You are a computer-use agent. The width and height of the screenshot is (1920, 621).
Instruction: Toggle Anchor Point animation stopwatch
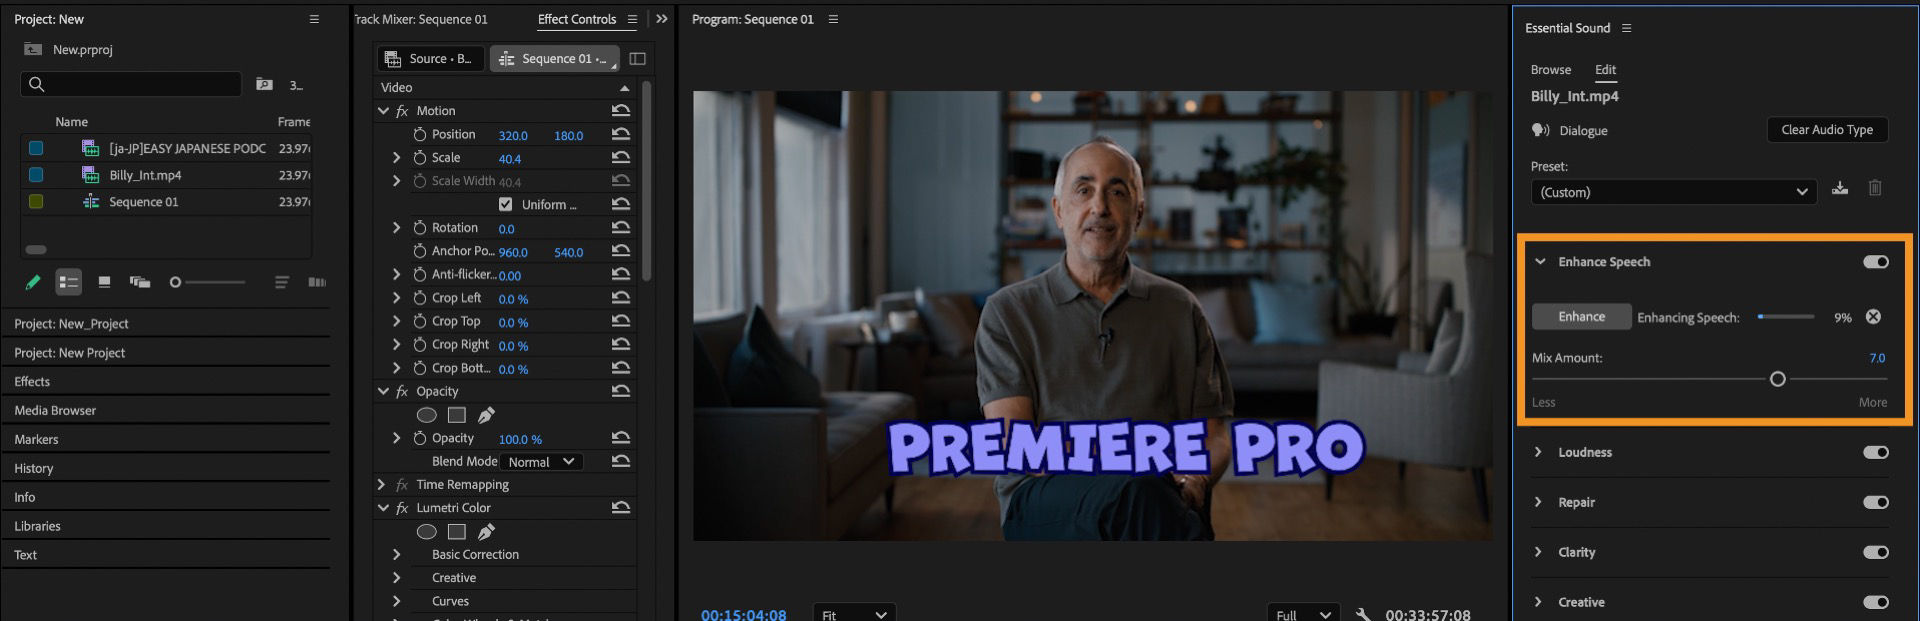420,251
